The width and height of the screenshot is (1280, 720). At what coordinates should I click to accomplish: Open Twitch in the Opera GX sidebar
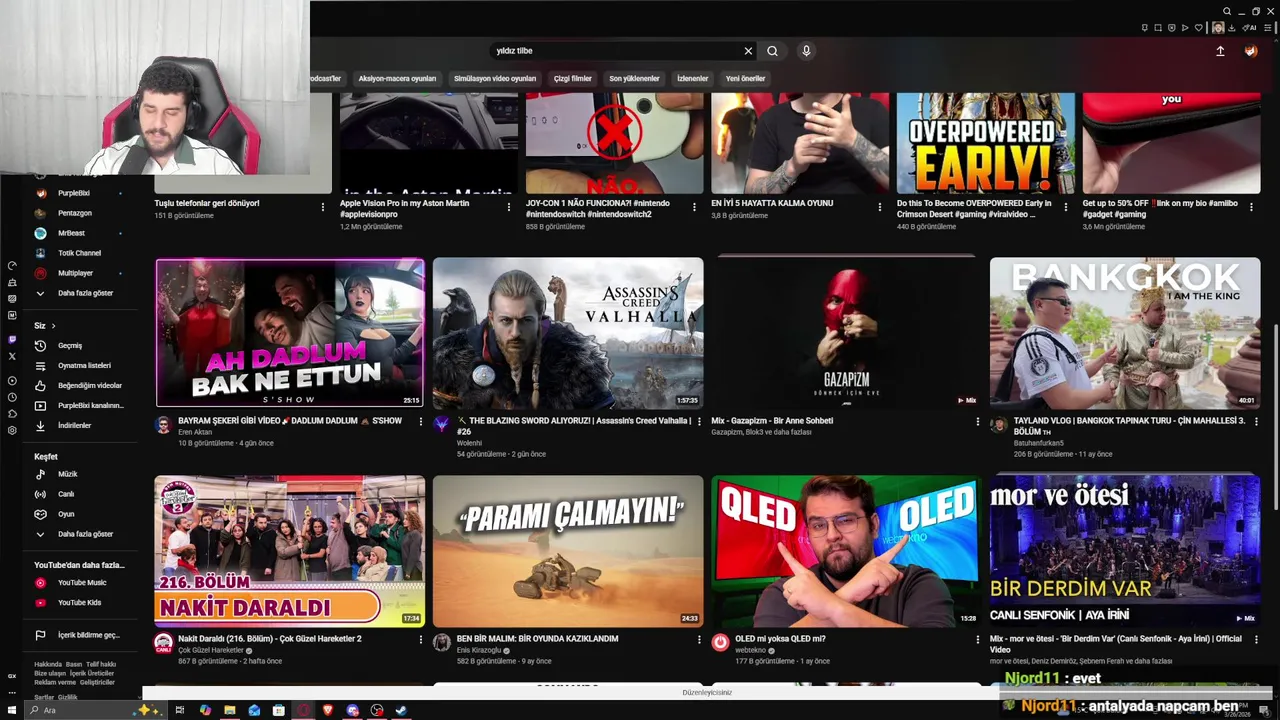12,340
